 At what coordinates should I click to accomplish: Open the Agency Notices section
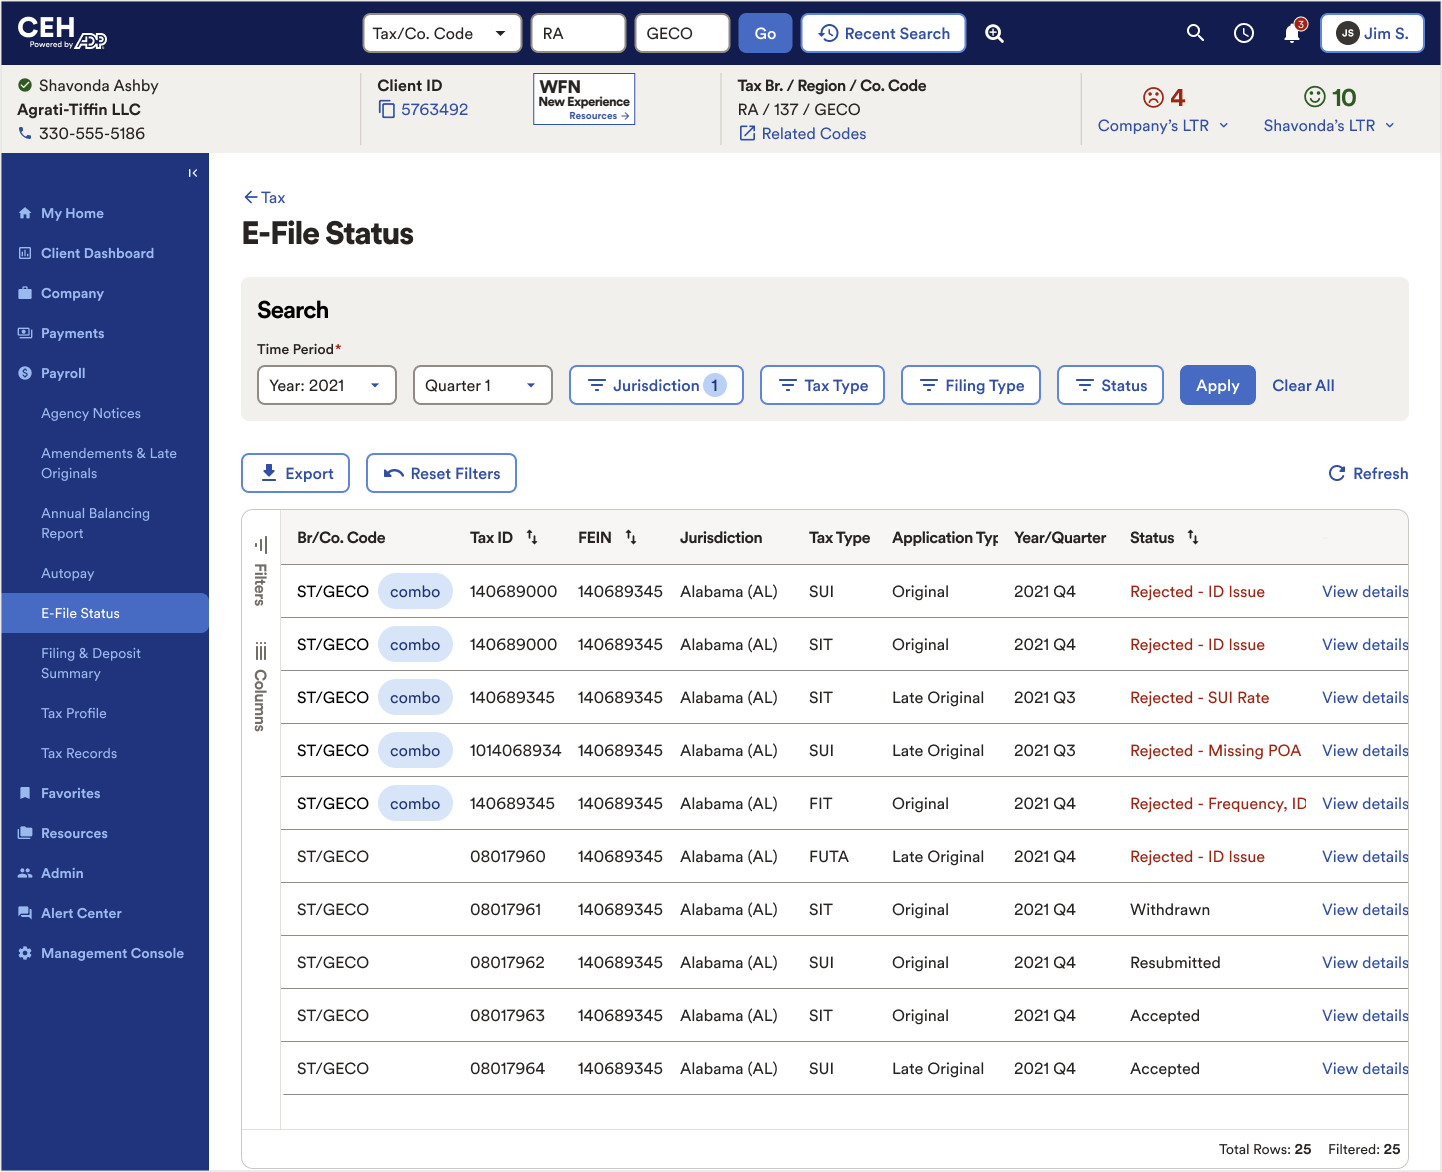tap(93, 413)
